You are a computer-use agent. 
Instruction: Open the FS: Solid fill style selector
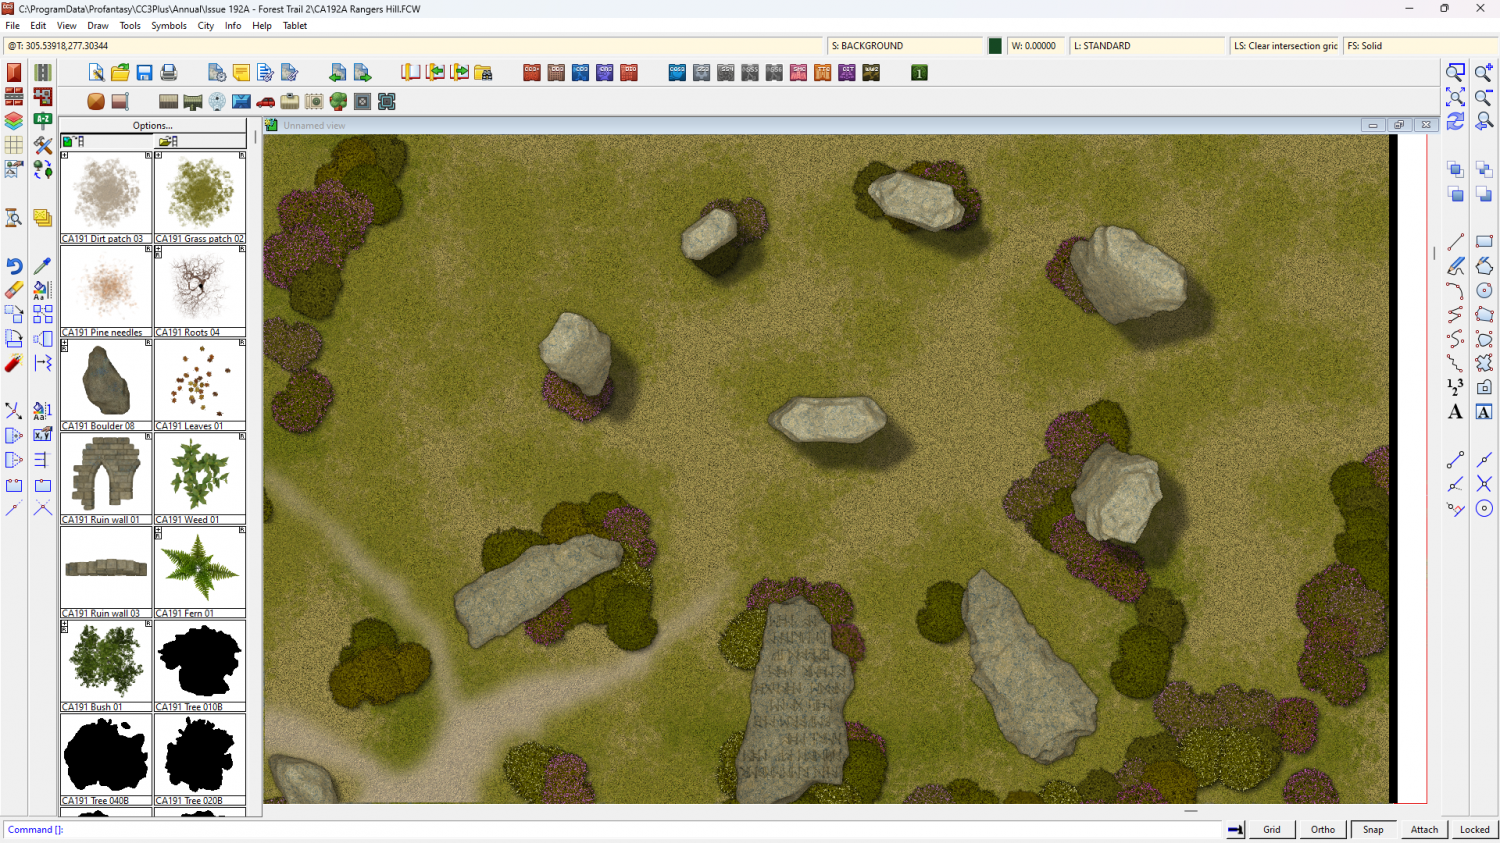[1420, 46]
